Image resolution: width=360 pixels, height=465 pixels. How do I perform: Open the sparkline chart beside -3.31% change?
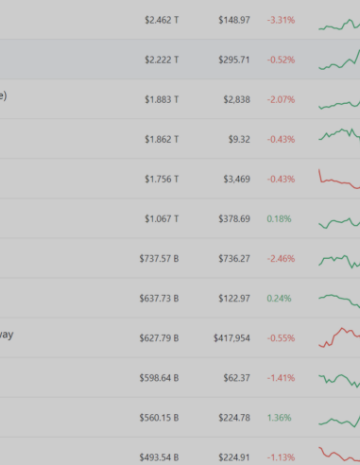click(x=339, y=25)
